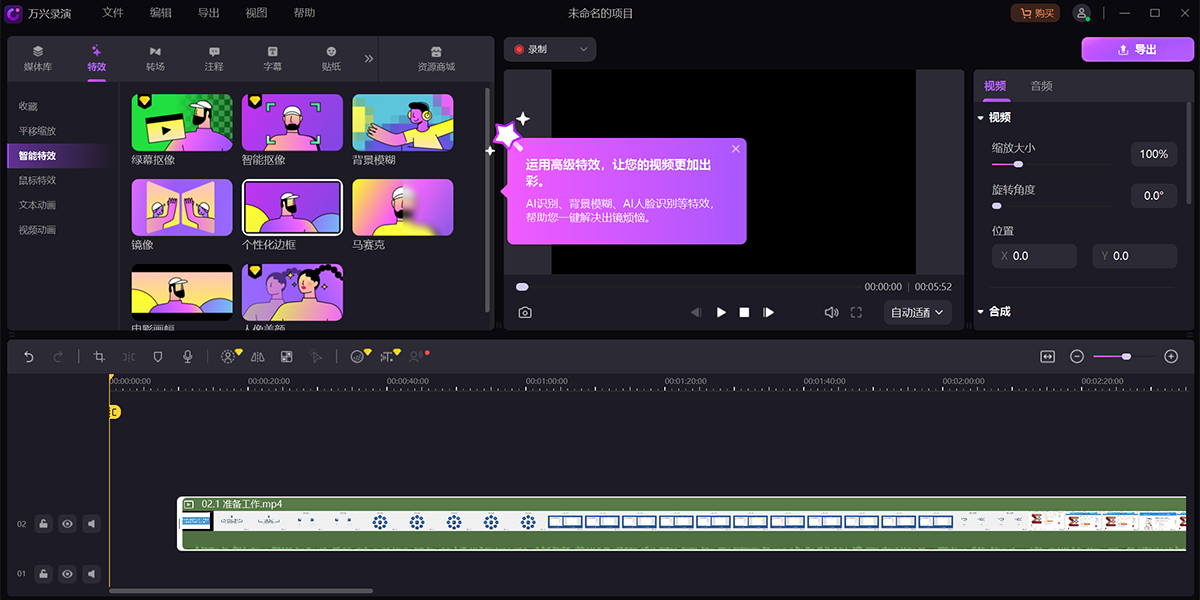Image resolution: width=1200 pixels, height=600 pixels.
Task: Select the crop tool in the timeline toolbar
Action: pyautogui.click(x=100, y=356)
